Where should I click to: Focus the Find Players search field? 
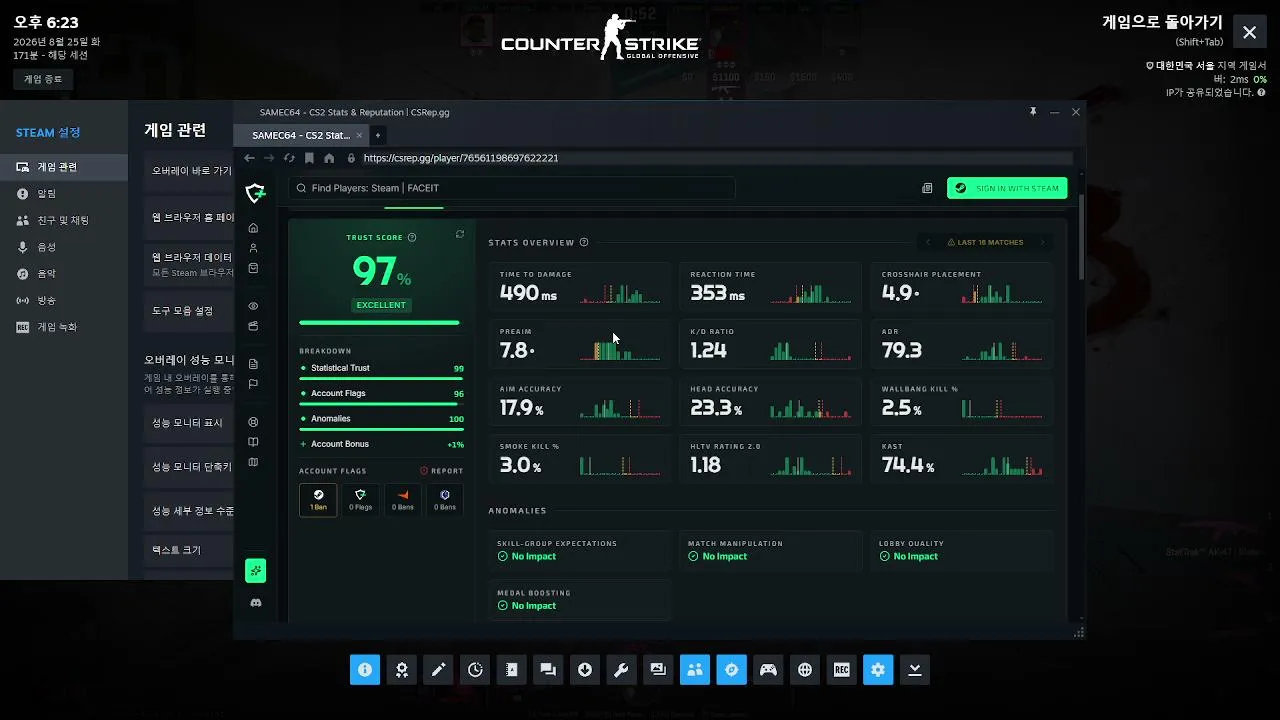pos(511,188)
